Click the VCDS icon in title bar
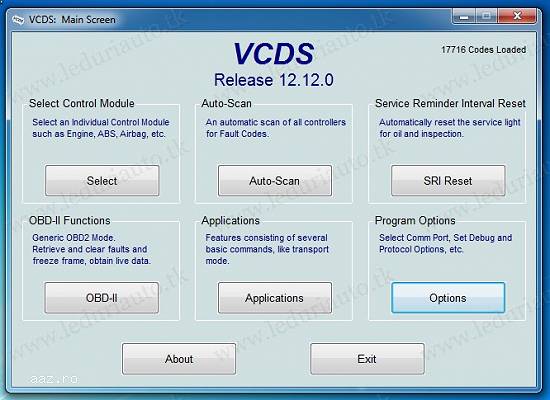The height and width of the screenshot is (400, 550). point(18,20)
